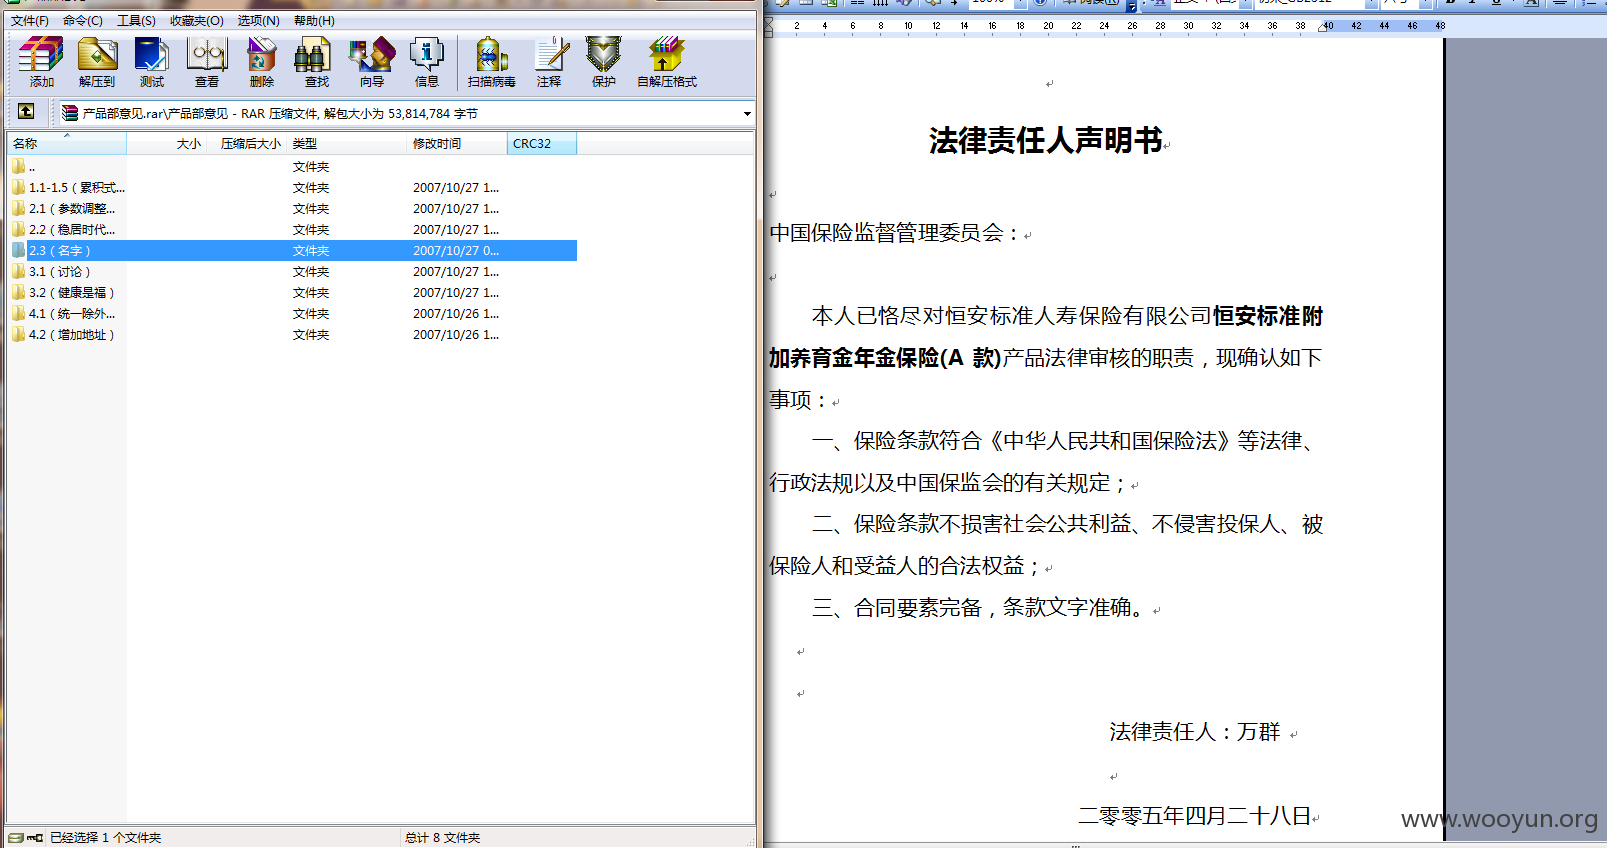
Task: Click the 解压到 (Extract to) toolbar icon
Action: coord(97,61)
